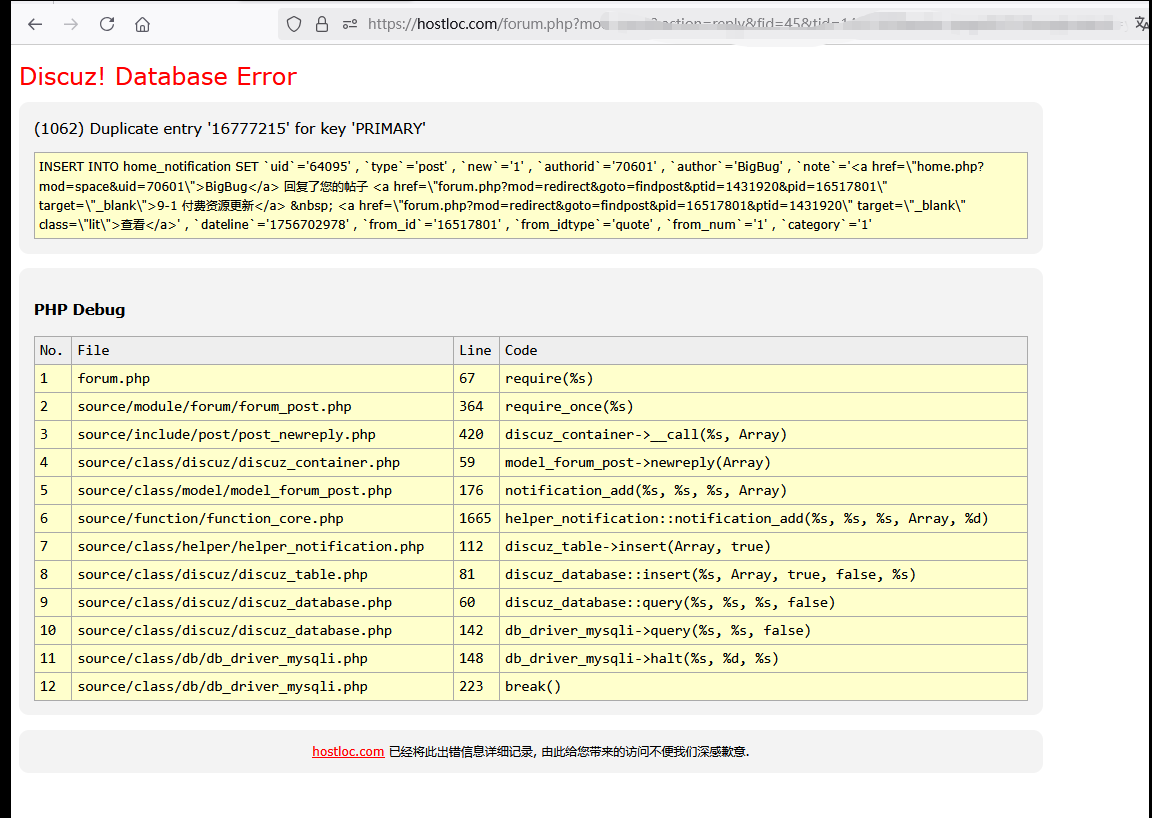
Task: Click line number 223 cell
Action: (476, 686)
